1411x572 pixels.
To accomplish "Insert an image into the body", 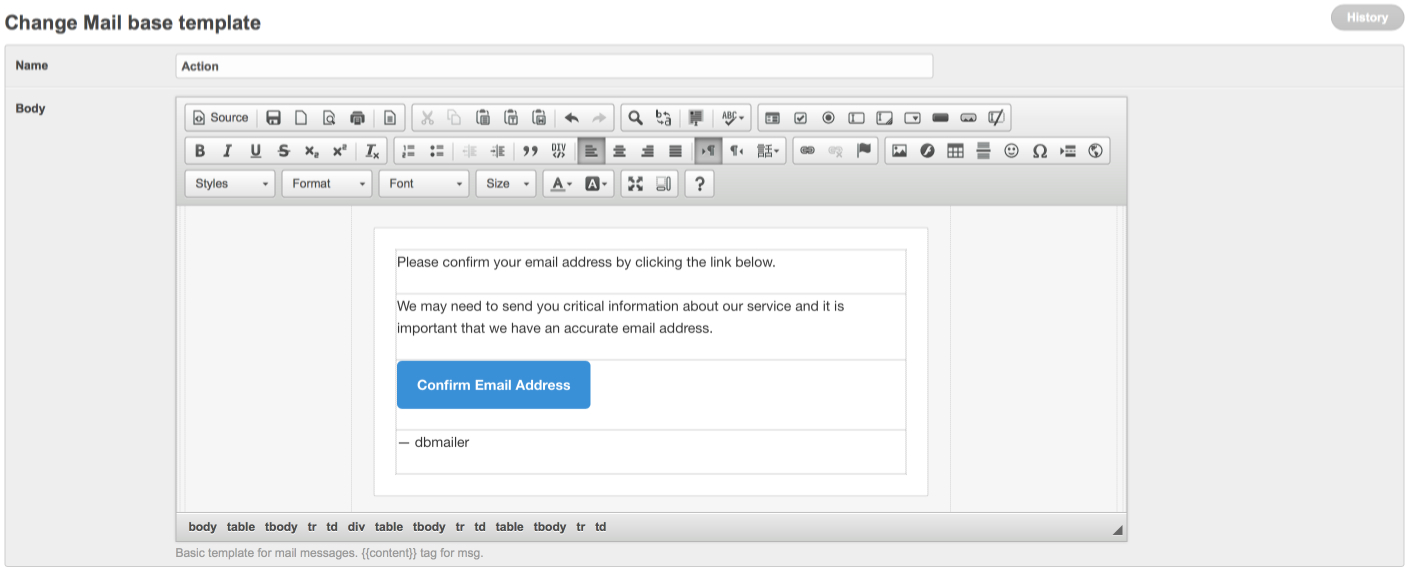I will tap(899, 151).
